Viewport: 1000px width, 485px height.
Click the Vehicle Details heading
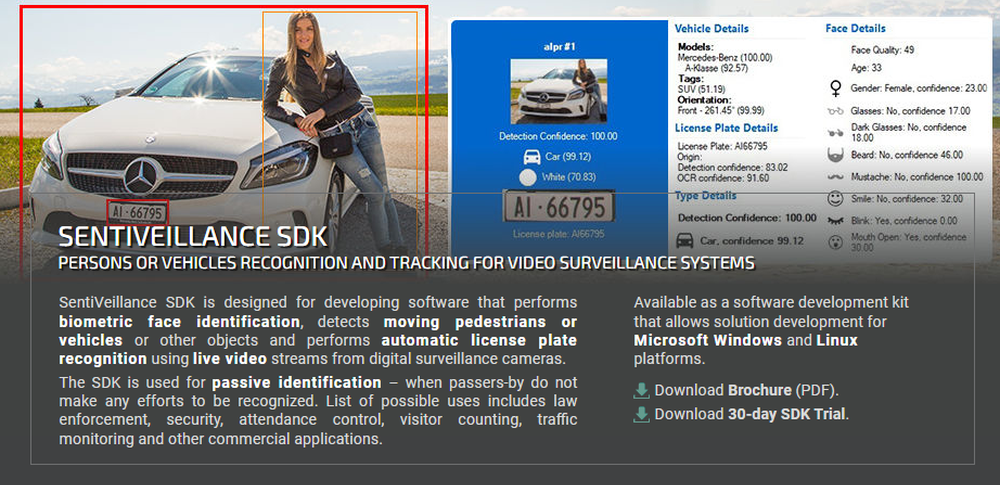pos(712,29)
